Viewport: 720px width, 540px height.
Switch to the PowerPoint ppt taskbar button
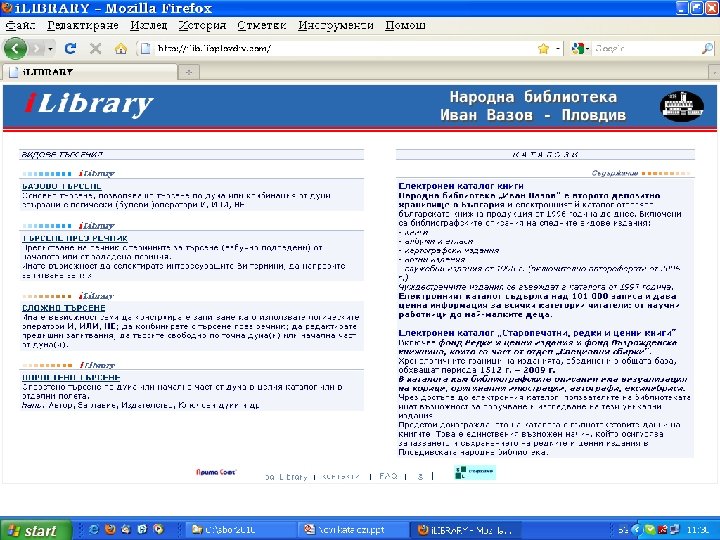(353, 530)
